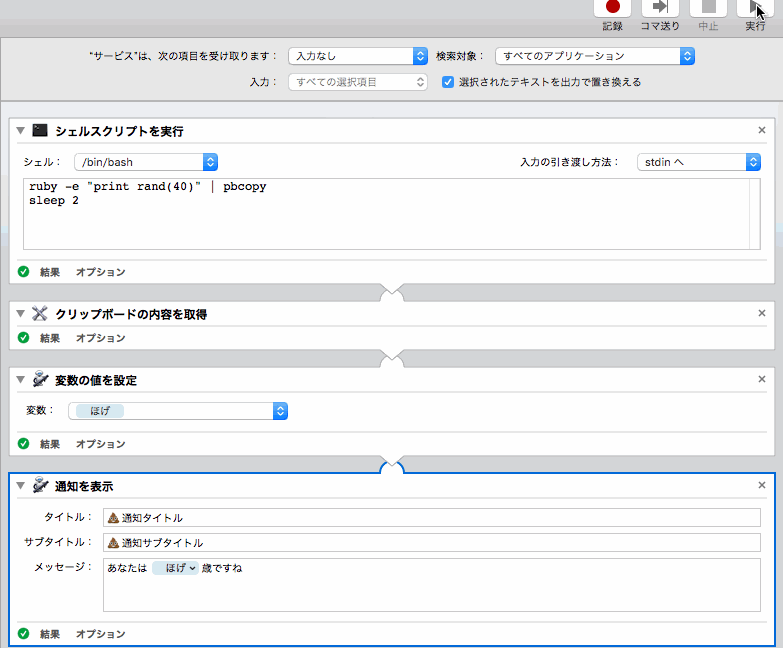
Task: Show 結果 of シェルスクリプトを実行
Action: click(50, 272)
